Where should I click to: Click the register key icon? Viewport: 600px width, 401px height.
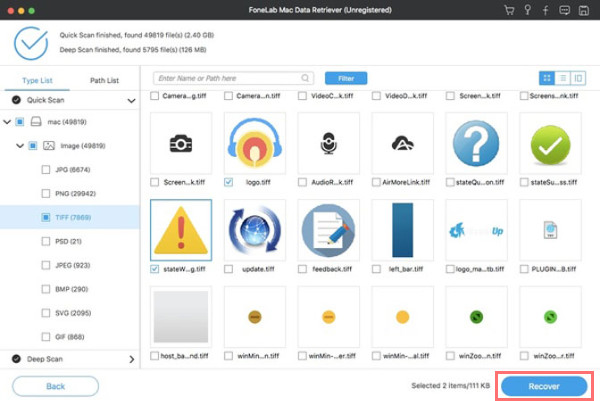tap(527, 10)
